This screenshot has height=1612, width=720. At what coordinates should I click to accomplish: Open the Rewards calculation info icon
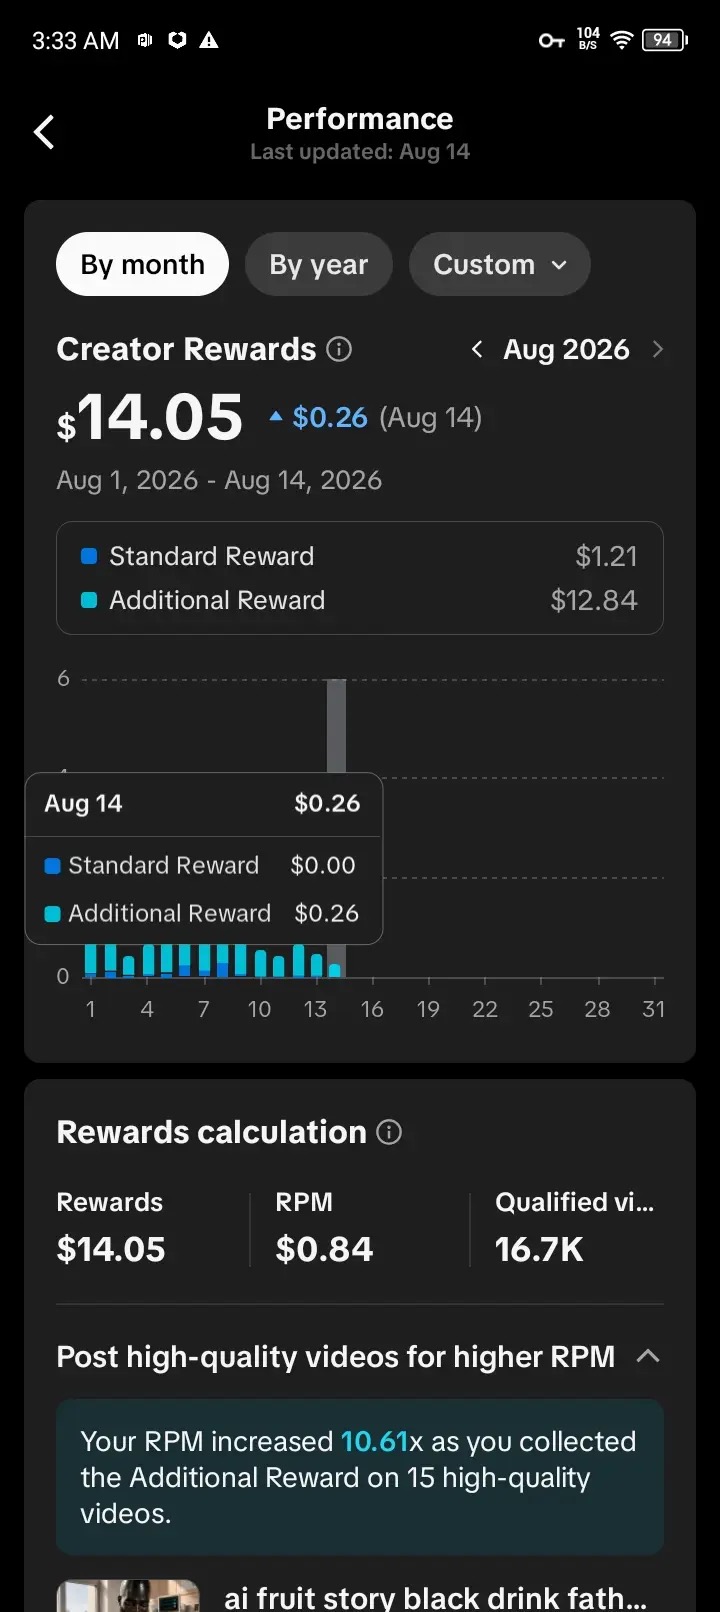coord(389,1132)
